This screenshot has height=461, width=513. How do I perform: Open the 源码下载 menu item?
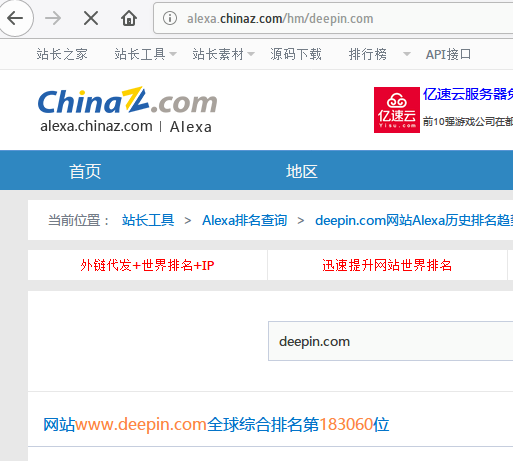coord(296,54)
